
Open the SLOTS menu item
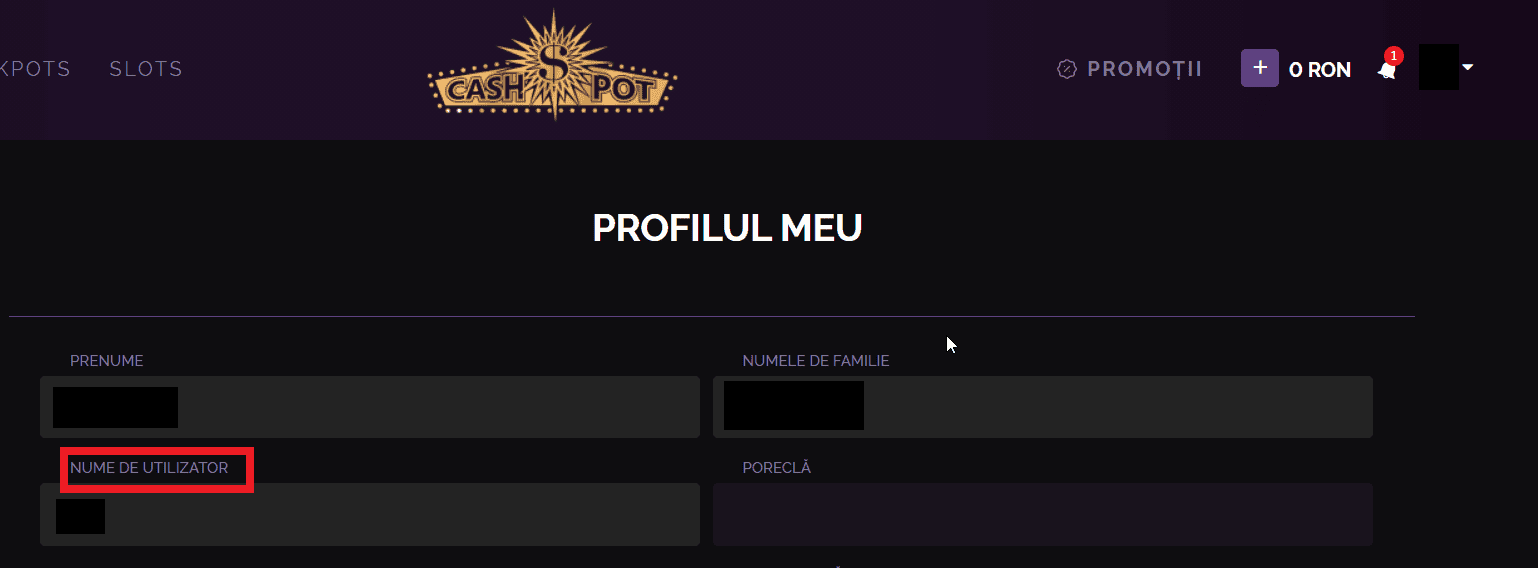[146, 69]
